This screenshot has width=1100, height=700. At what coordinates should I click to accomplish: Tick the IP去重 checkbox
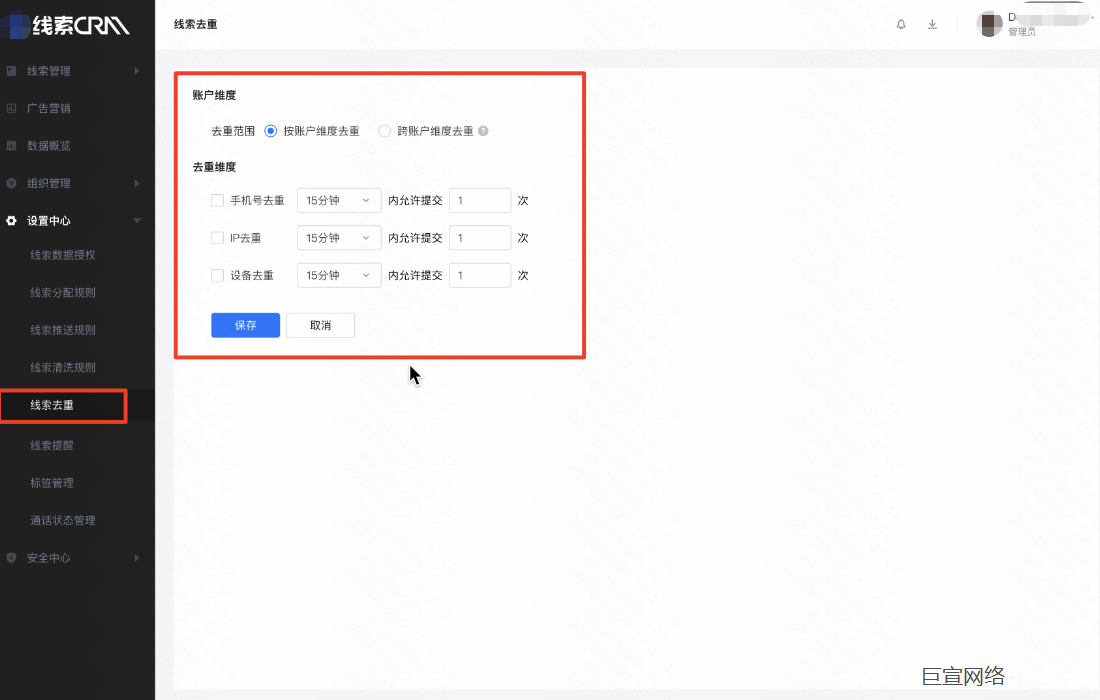pos(217,238)
